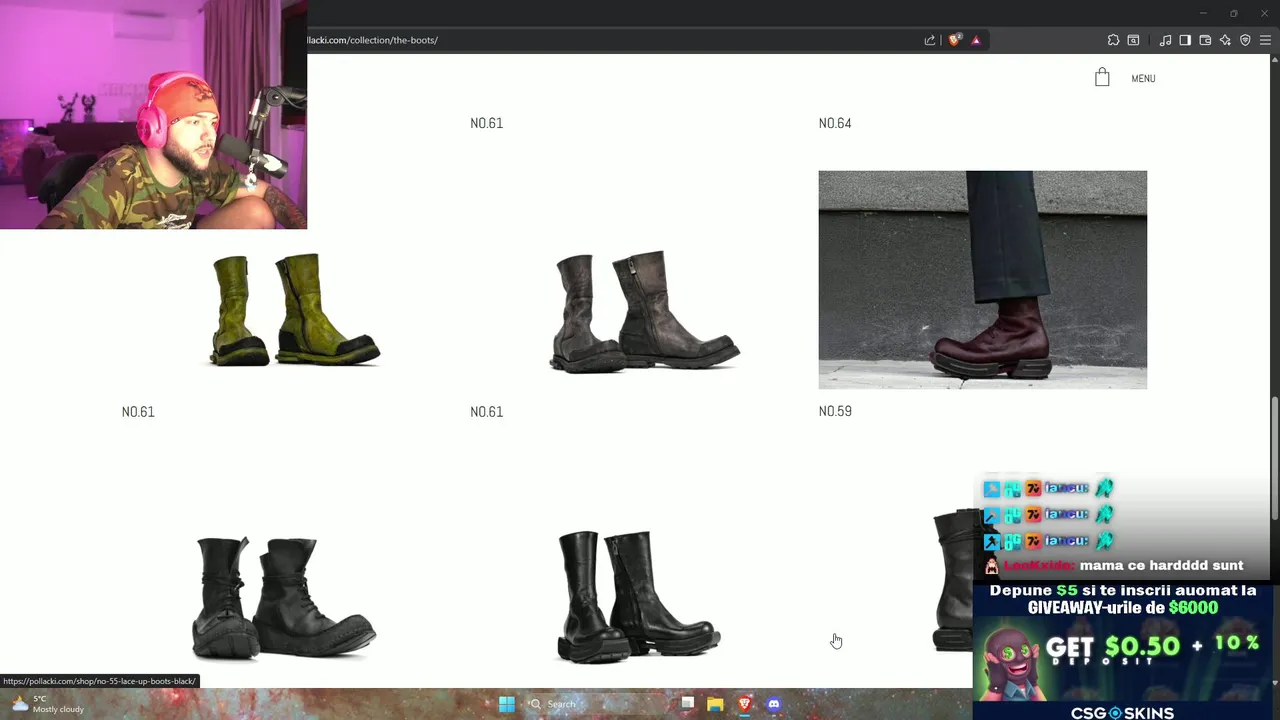Click the share page icon in address bar
1280x720 pixels.
point(930,40)
